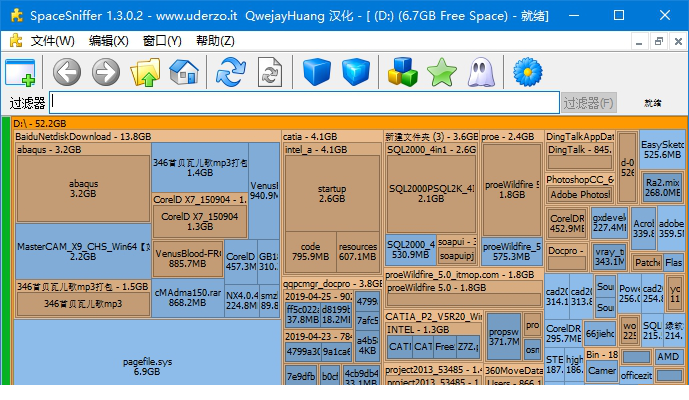
Task: Select the BaiduNetdiskDownload - 13.8GB folder header
Action: tap(147, 136)
